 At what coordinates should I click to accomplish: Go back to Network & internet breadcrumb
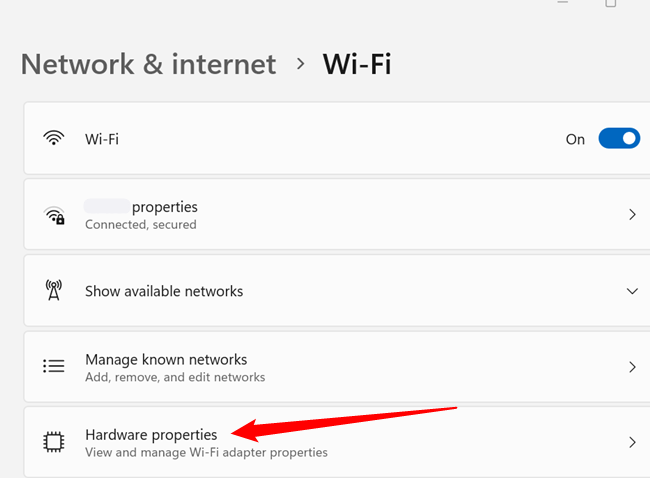coord(148,64)
